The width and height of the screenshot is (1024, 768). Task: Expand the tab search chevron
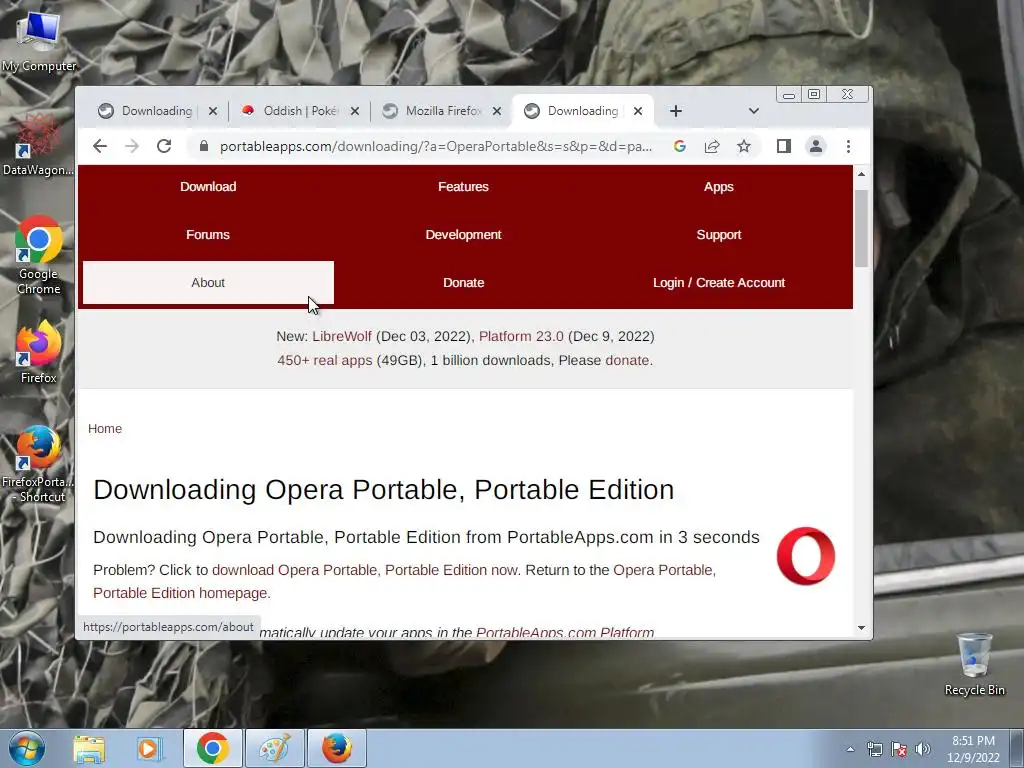click(754, 111)
